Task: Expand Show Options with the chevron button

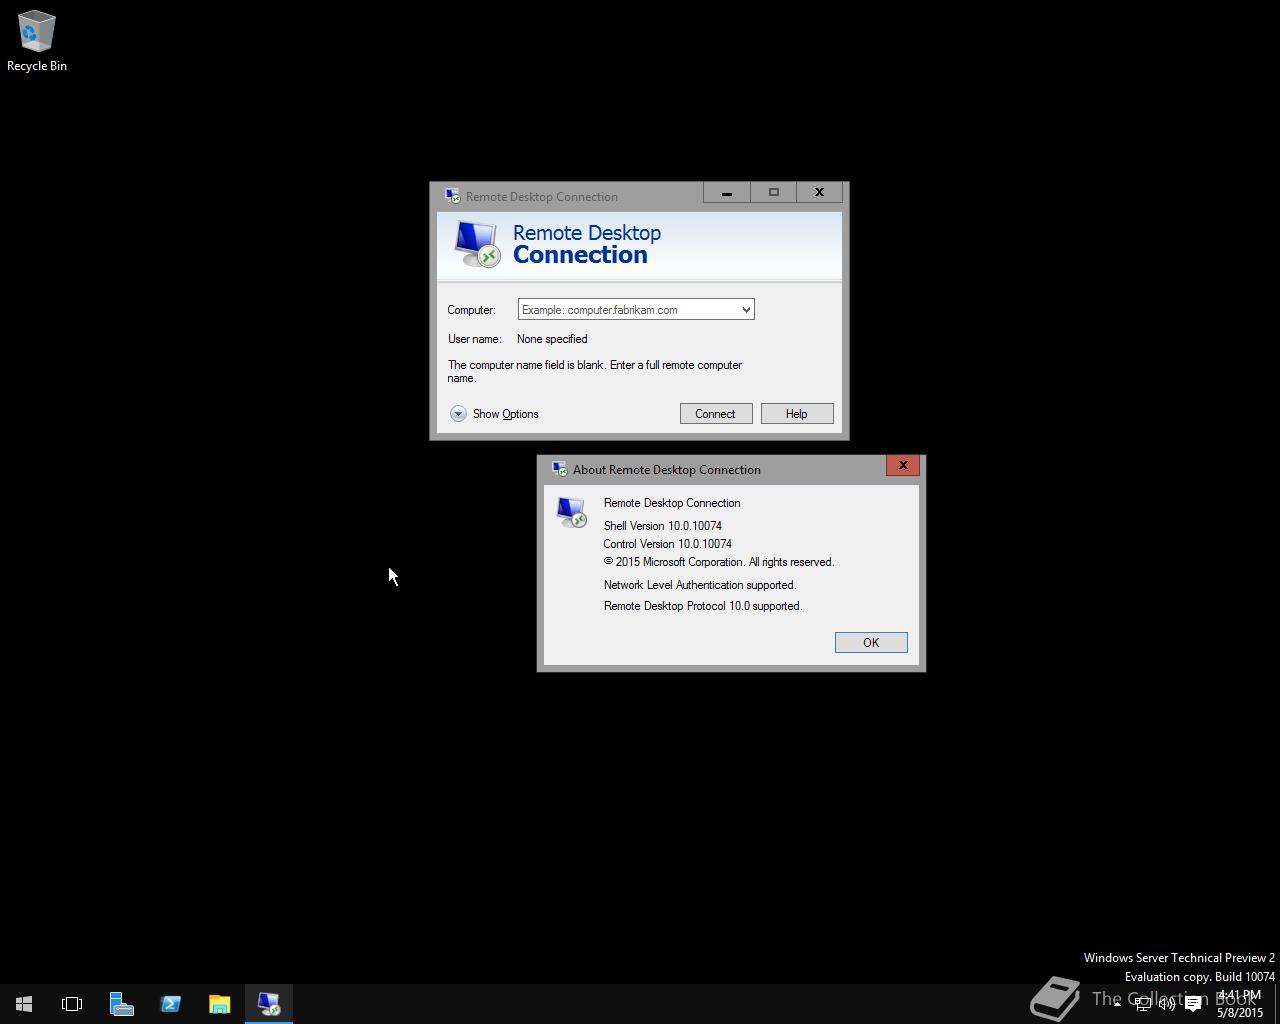Action: click(x=458, y=414)
